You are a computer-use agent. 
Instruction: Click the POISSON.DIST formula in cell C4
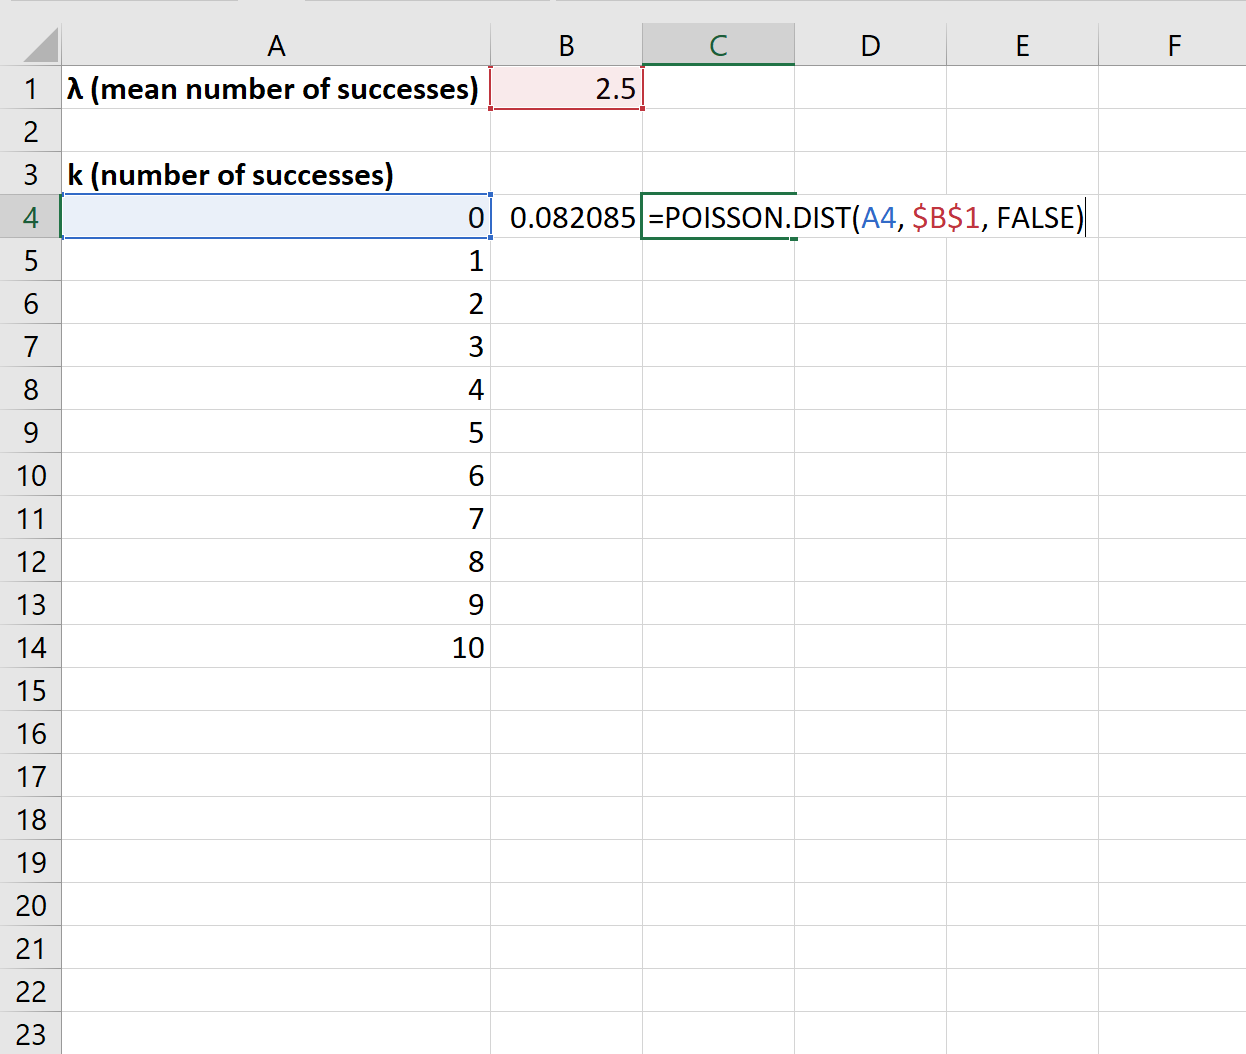(866, 217)
